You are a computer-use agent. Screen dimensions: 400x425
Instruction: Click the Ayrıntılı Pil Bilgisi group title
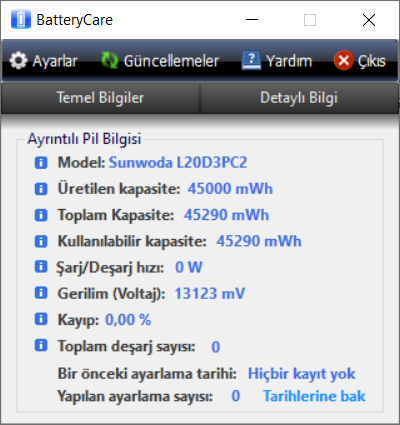pos(84,139)
